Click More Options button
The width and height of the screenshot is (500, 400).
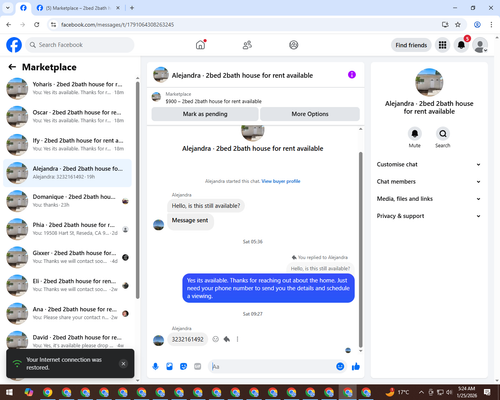coord(310,114)
